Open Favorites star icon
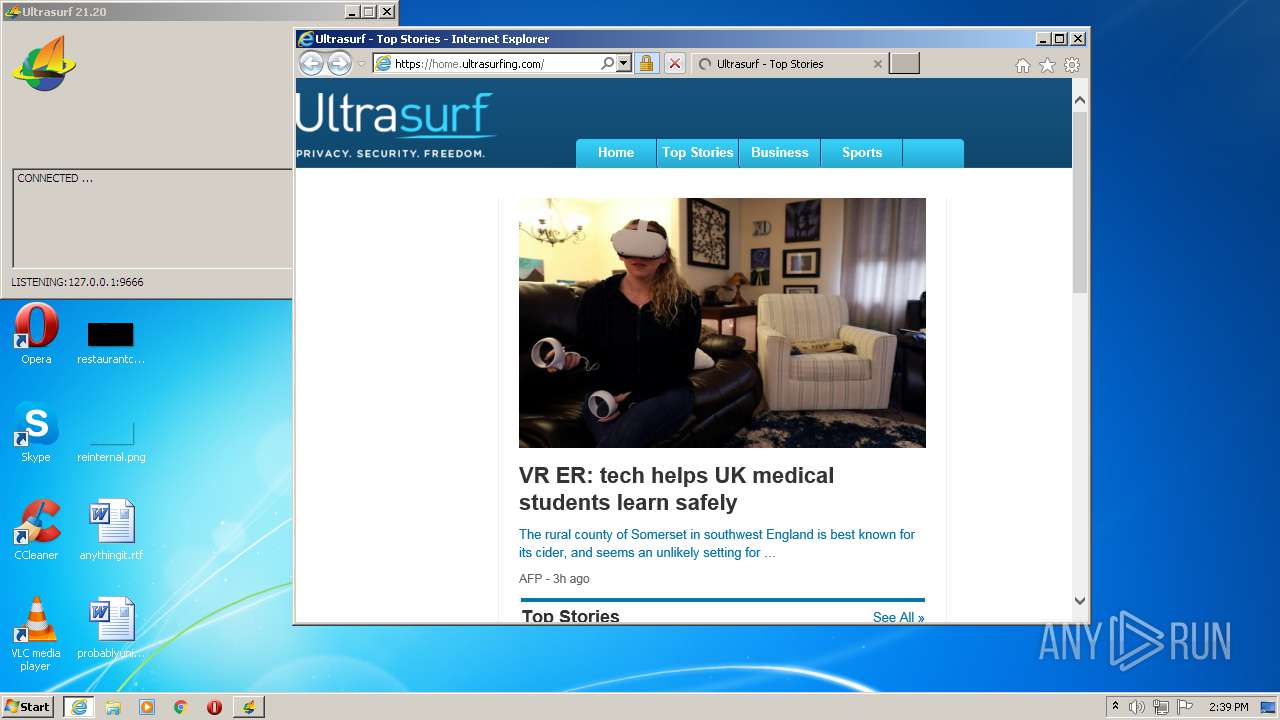The image size is (1280, 720). coord(1047,65)
